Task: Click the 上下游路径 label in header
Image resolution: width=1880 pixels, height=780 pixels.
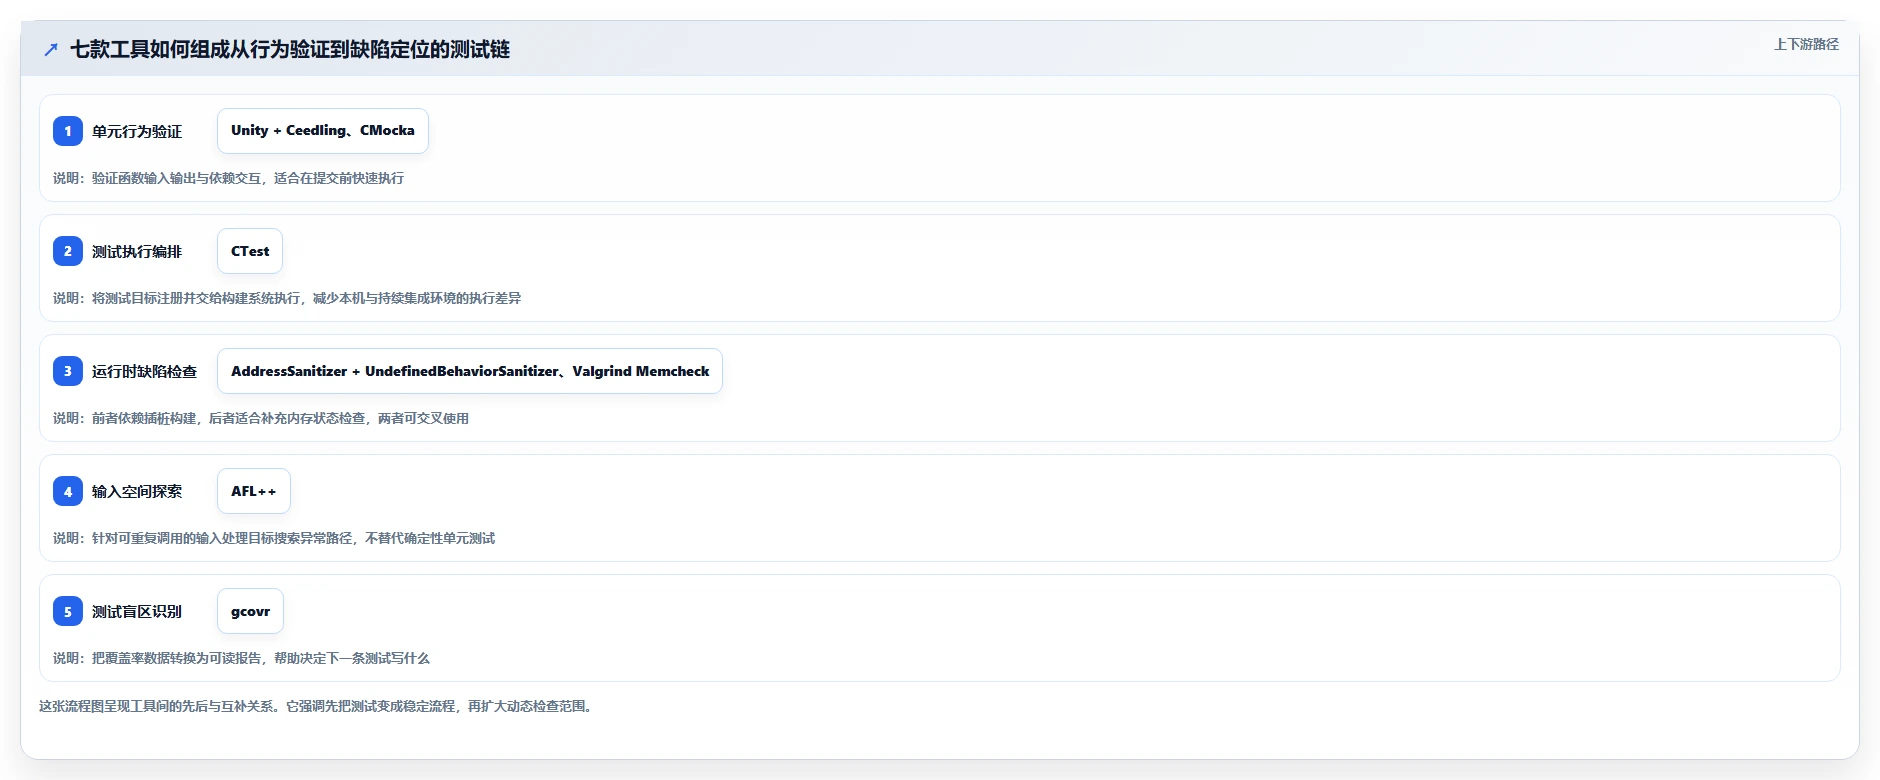Action: tap(1806, 44)
